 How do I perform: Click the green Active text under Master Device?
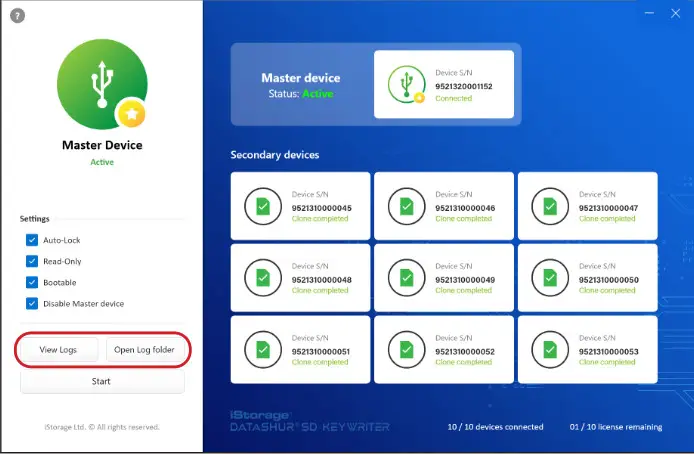[x=102, y=162]
